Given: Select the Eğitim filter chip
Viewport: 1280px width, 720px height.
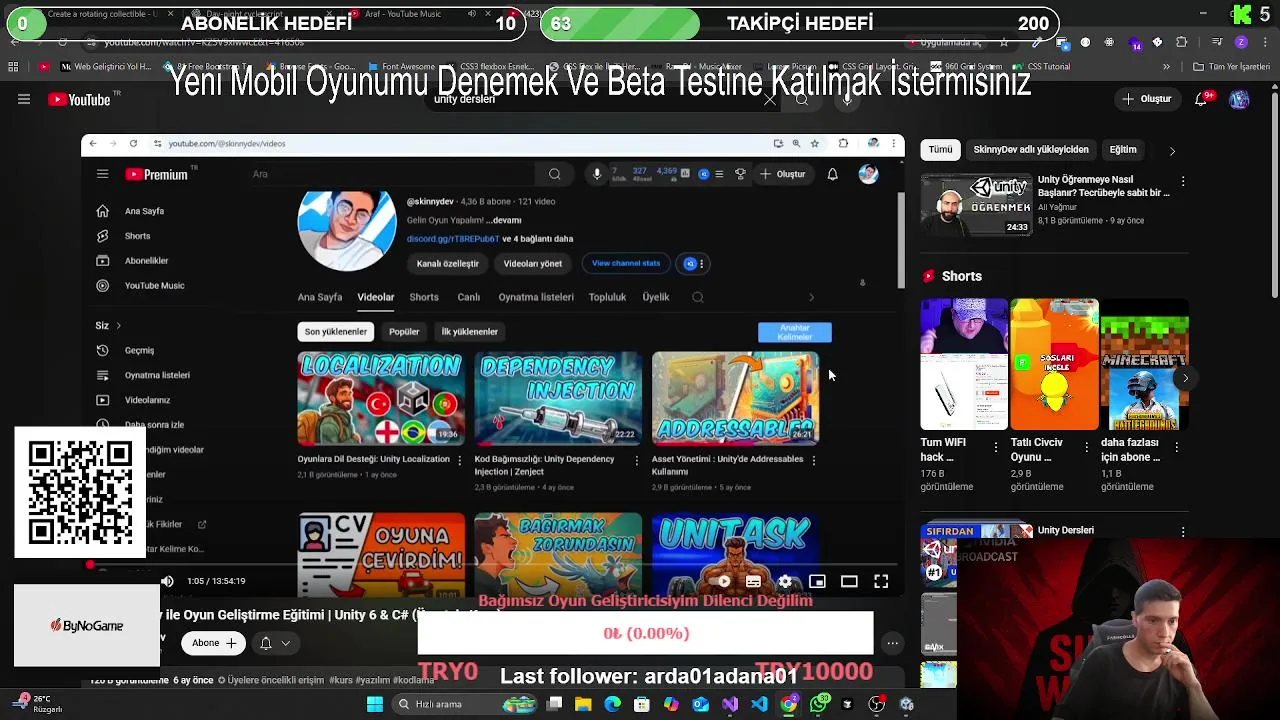Looking at the screenshot, I should coord(1123,150).
